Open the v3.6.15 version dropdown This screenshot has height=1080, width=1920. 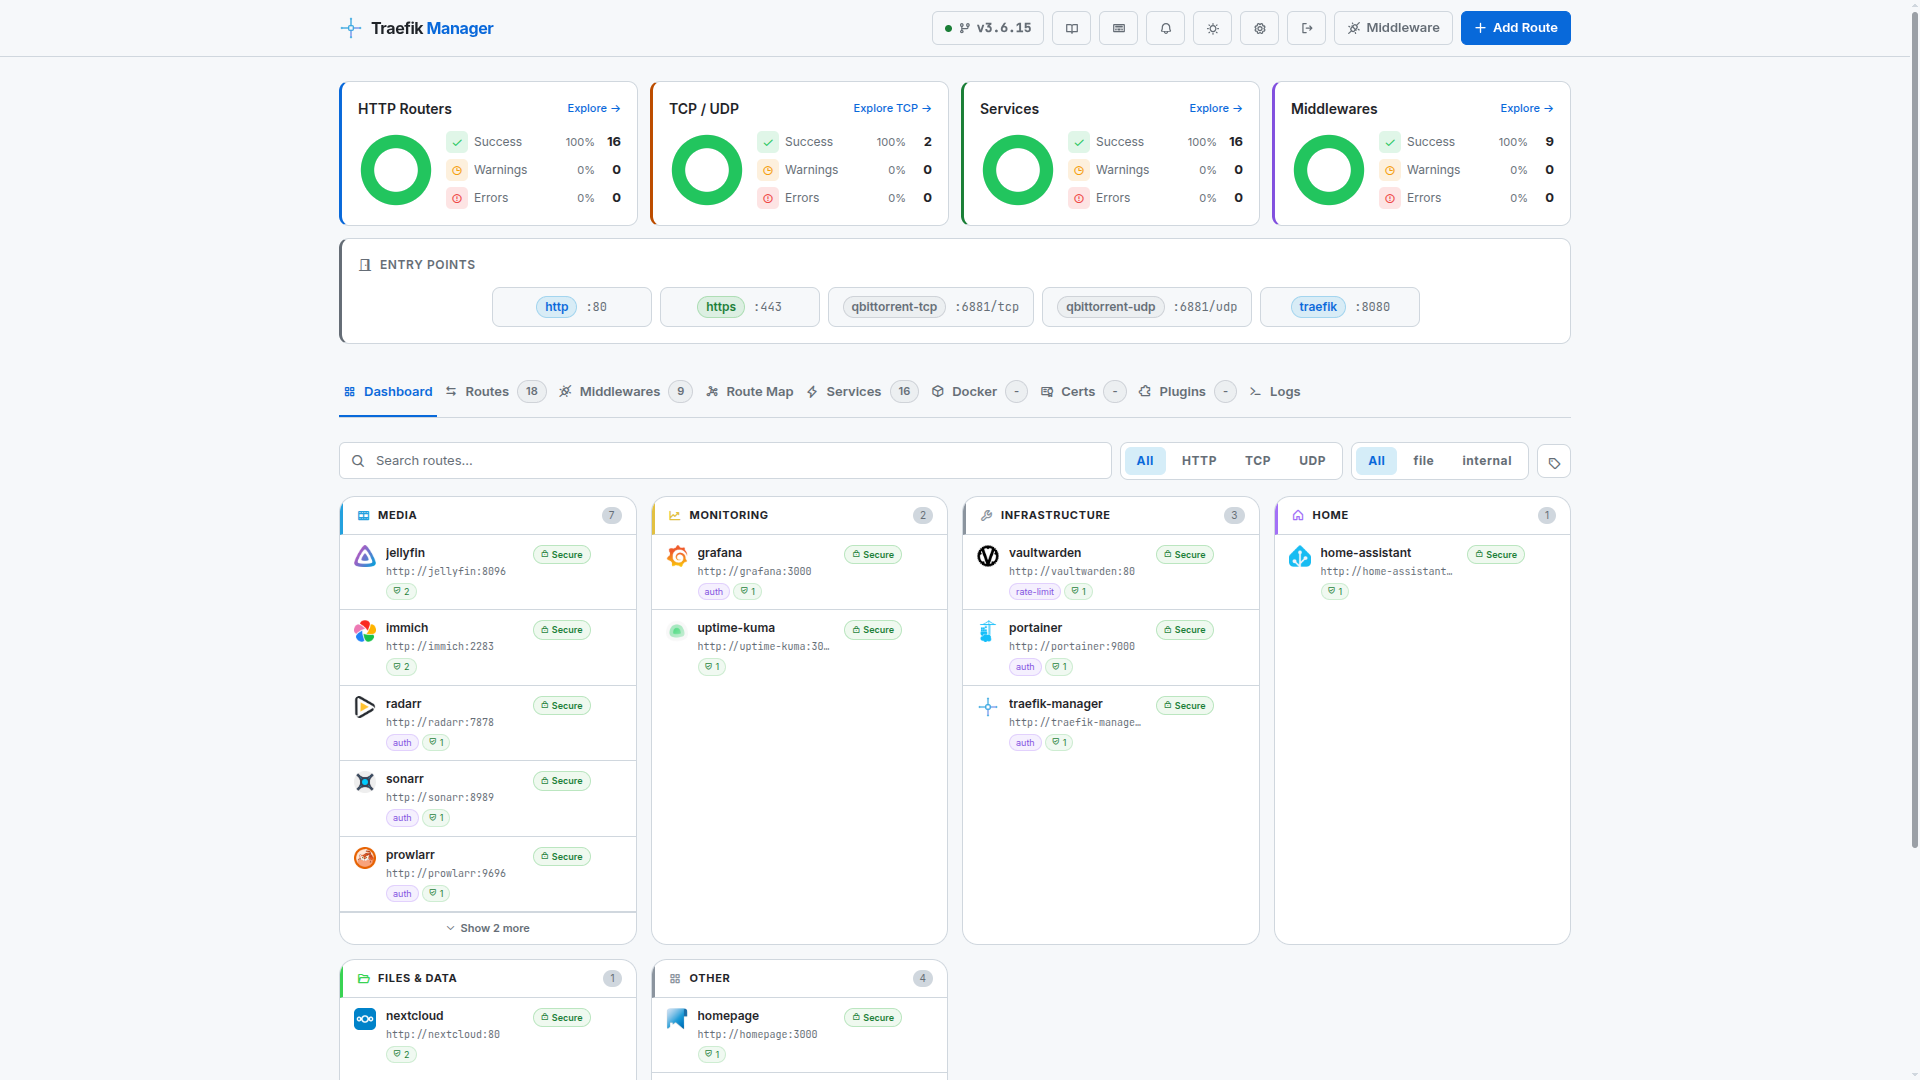click(988, 28)
